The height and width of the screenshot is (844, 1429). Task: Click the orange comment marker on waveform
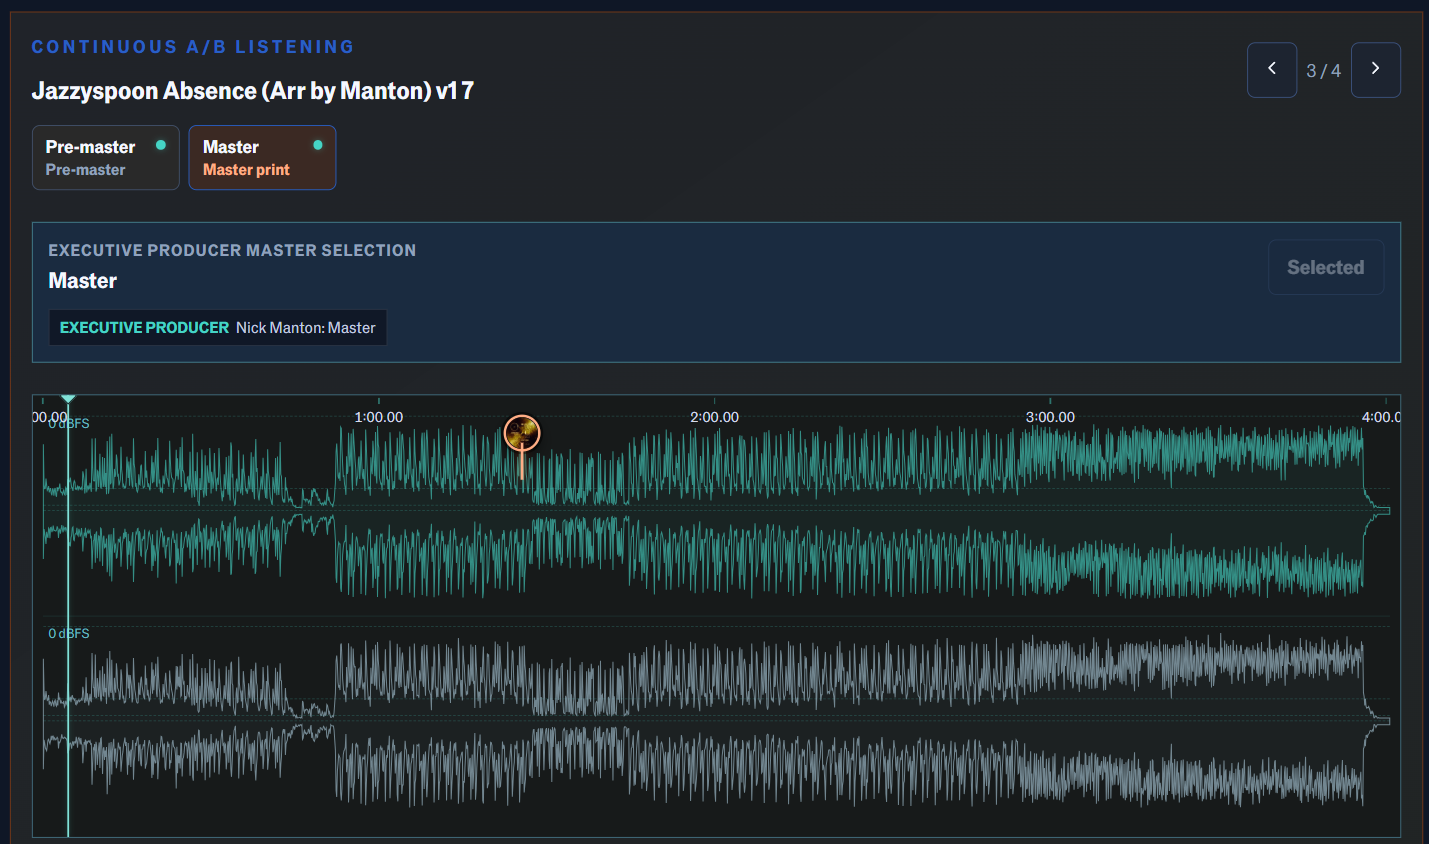click(x=522, y=434)
